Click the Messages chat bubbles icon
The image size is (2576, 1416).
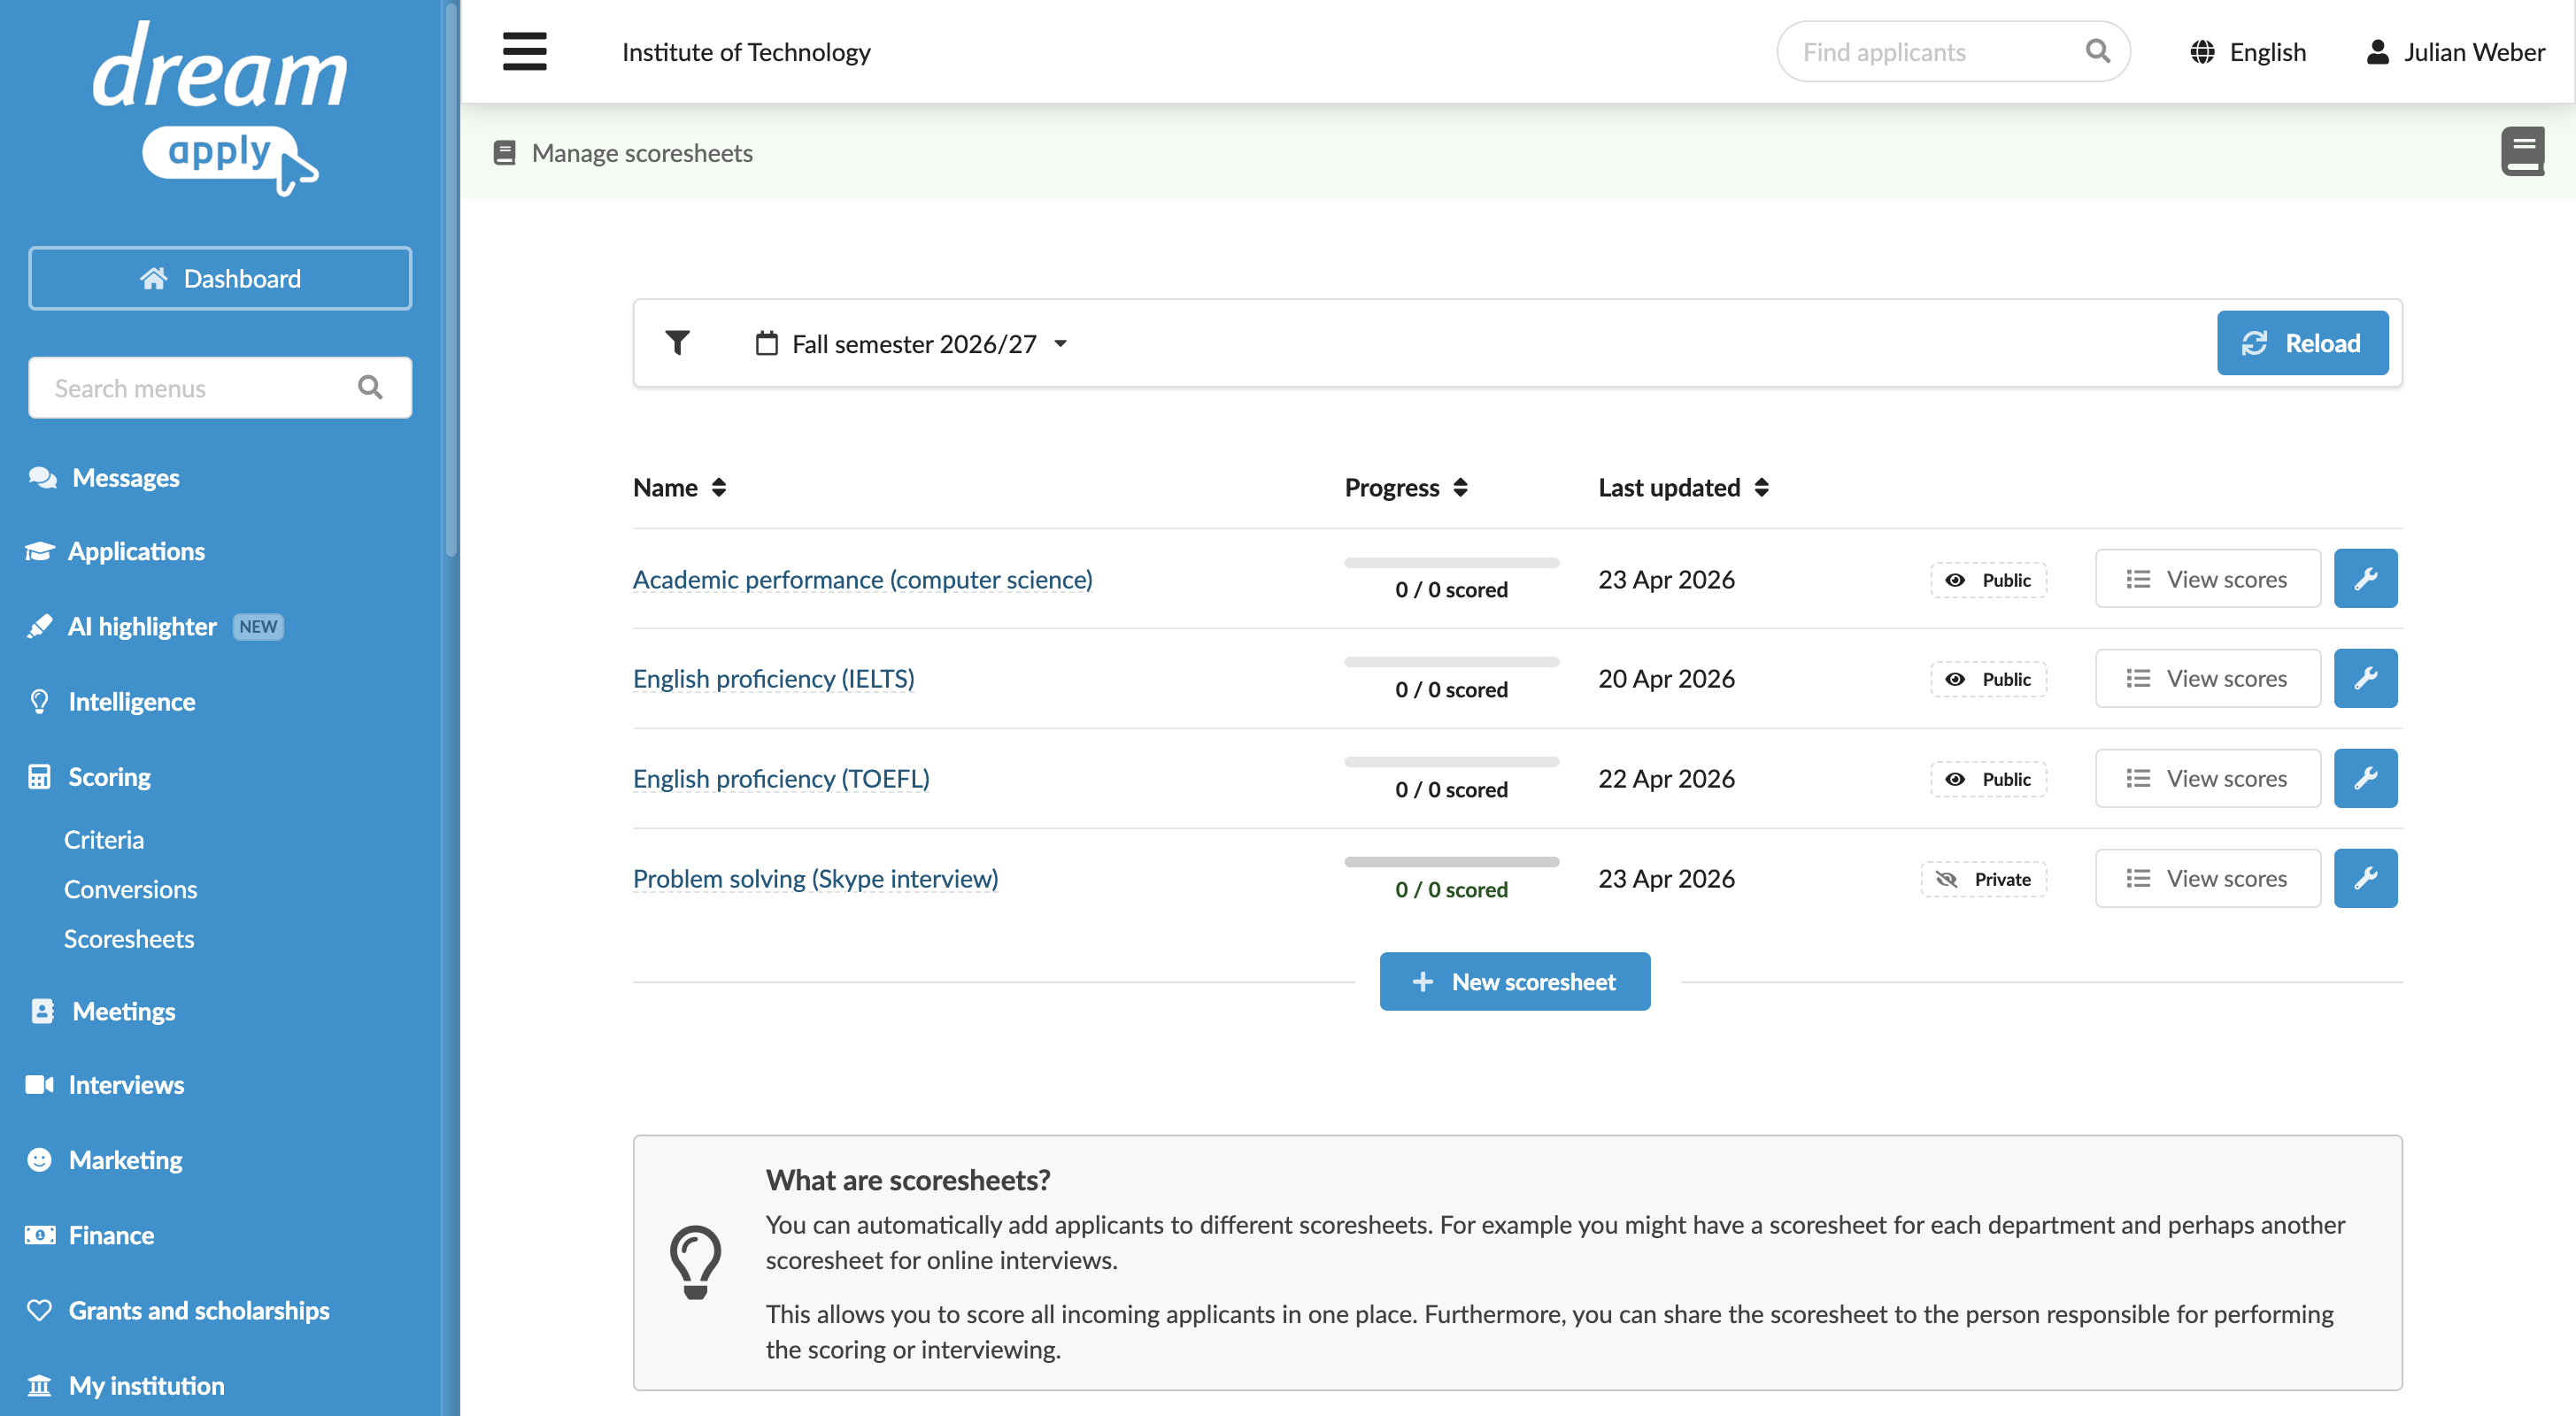coord(42,477)
